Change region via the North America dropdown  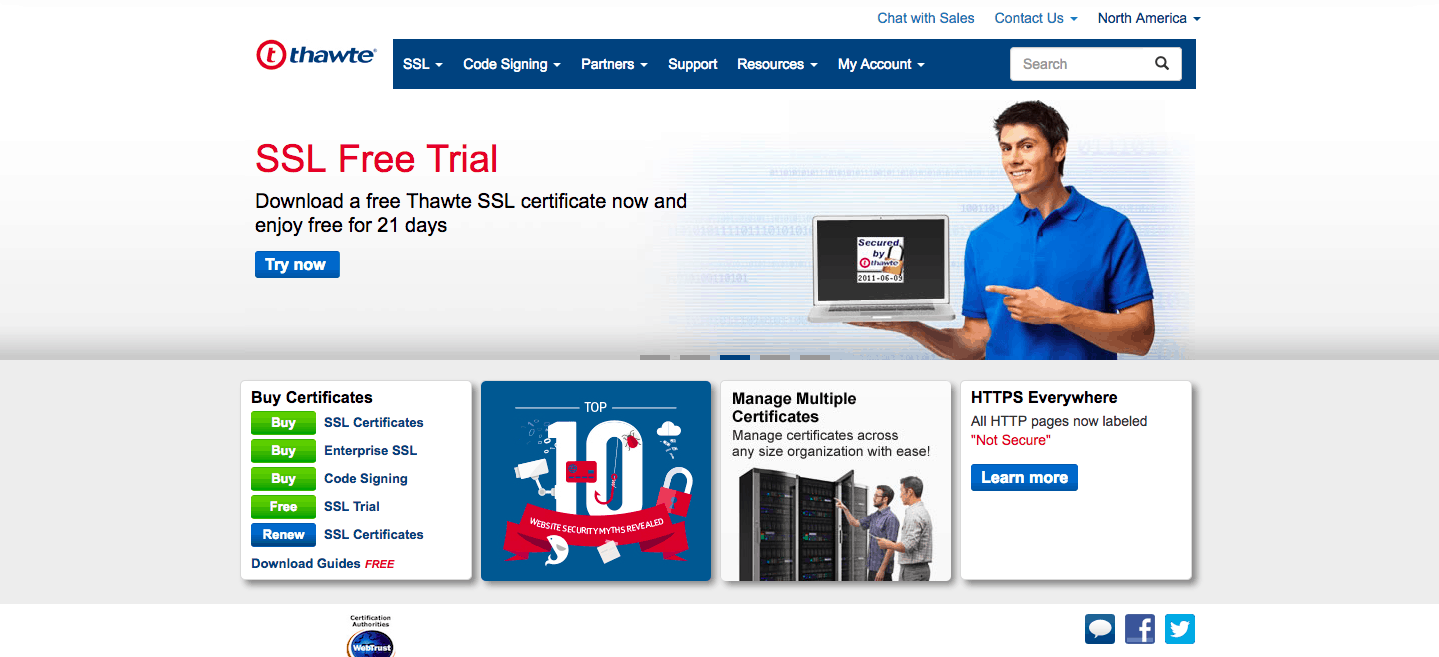(1147, 17)
